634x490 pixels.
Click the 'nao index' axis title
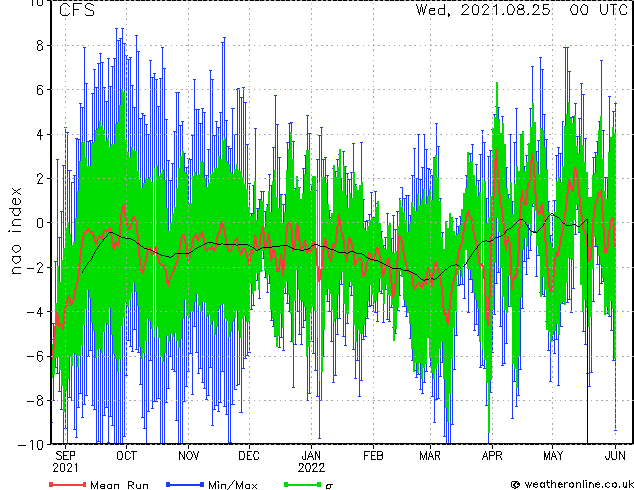click(x=15, y=231)
